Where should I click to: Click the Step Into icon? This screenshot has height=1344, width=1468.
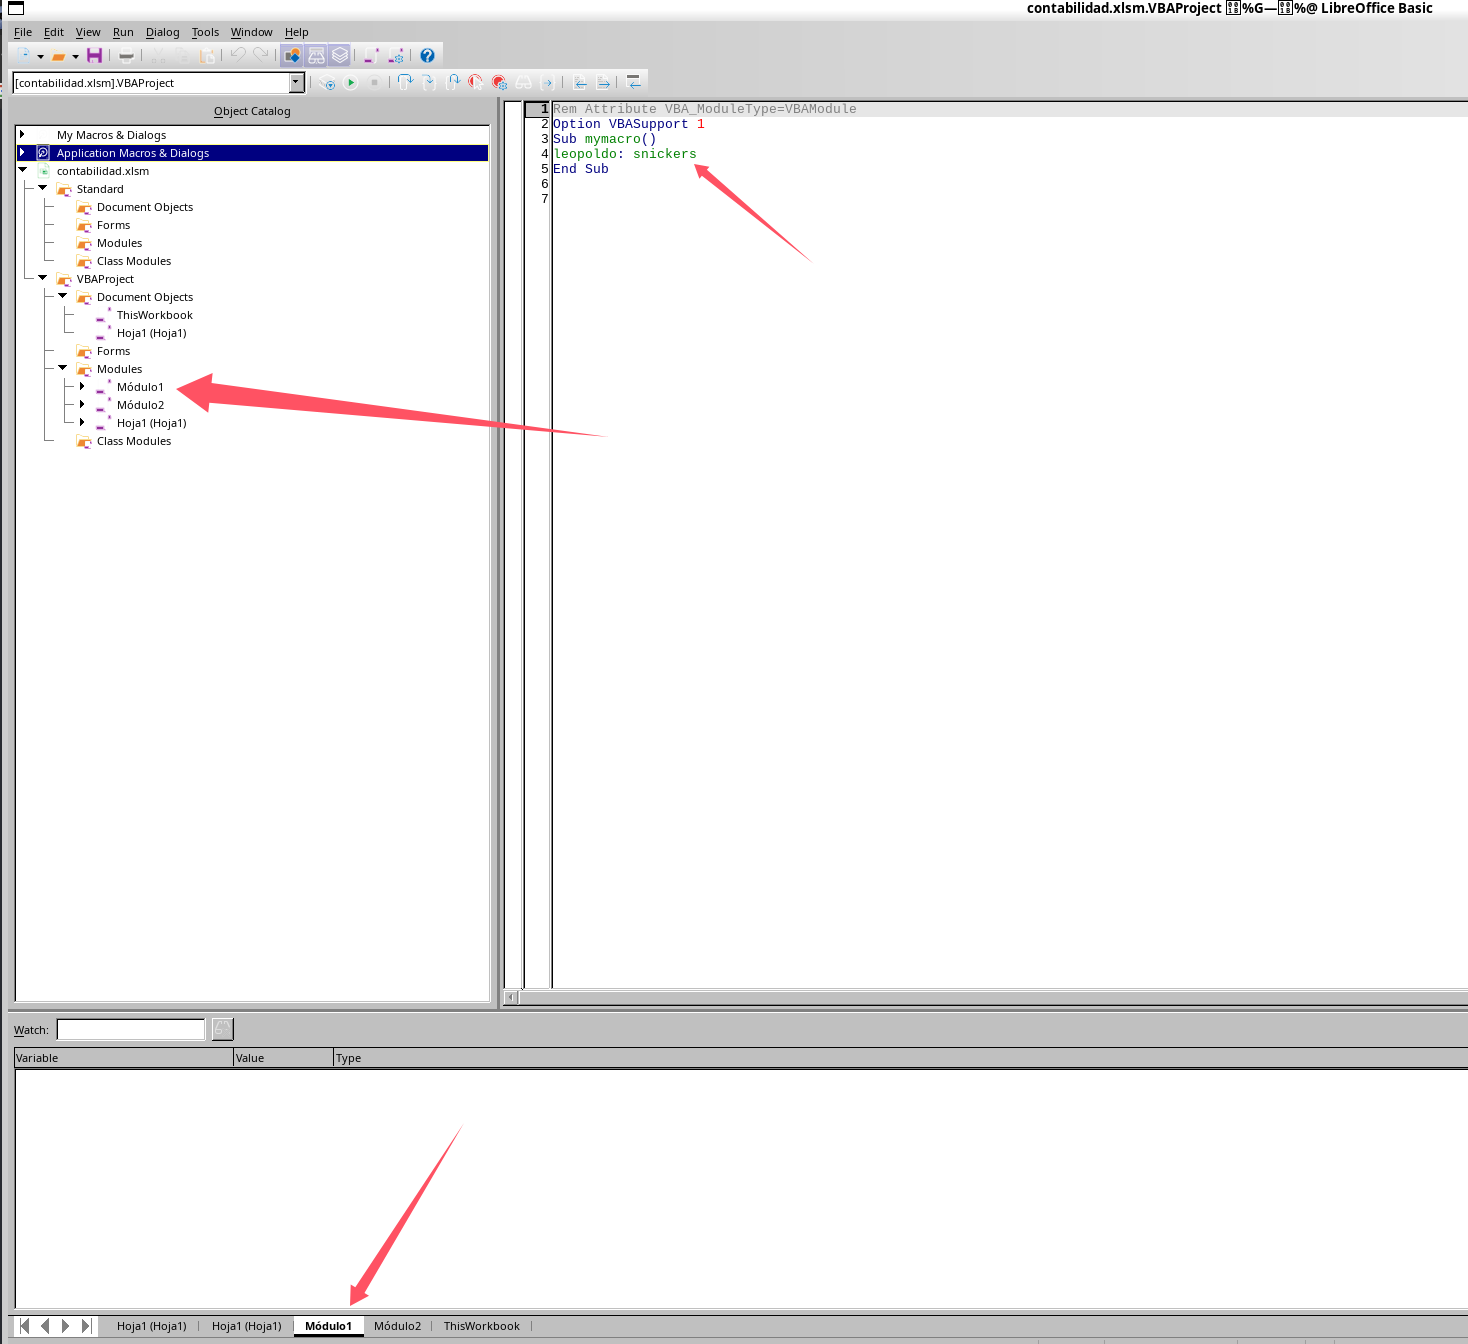click(x=405, y=83)
